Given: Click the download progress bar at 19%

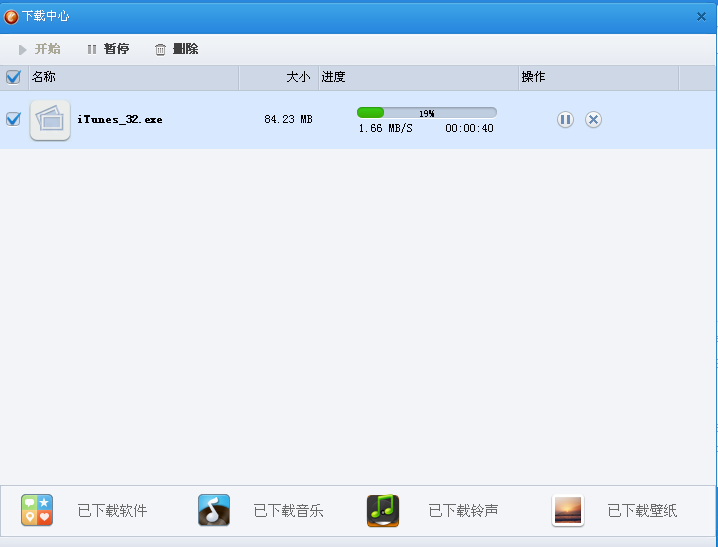Looking at the screenshot, I should tap(427, 113).
